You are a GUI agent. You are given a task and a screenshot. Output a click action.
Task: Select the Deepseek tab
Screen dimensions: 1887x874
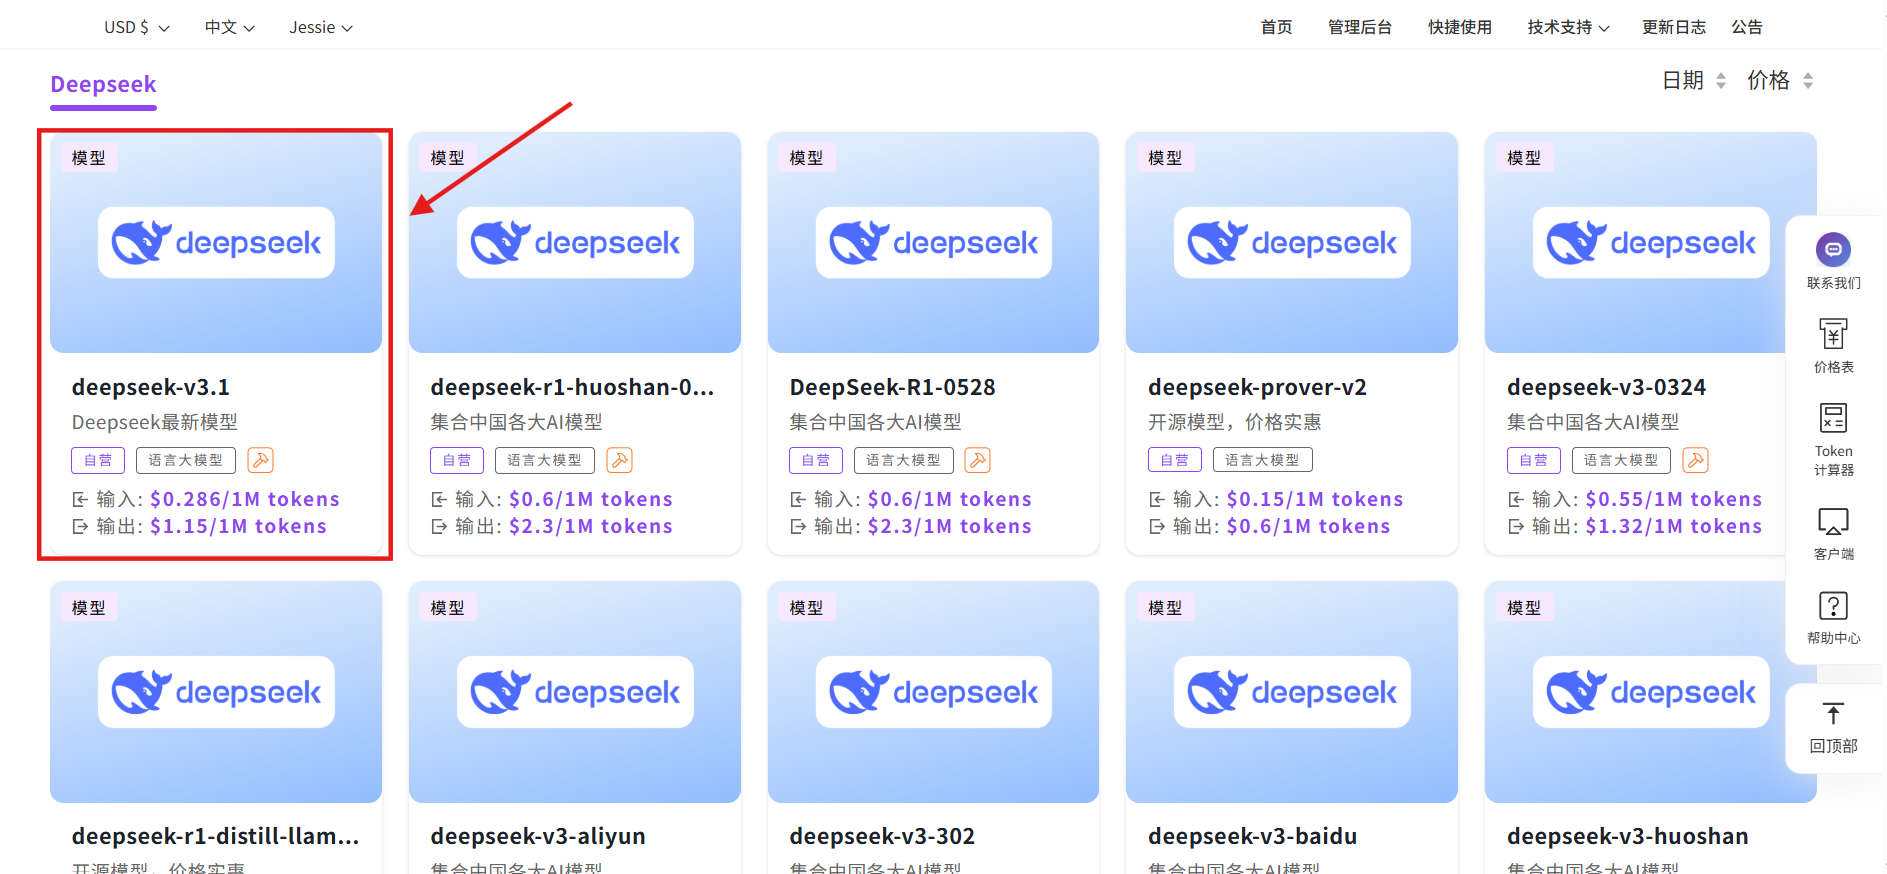tap(103, 84)
